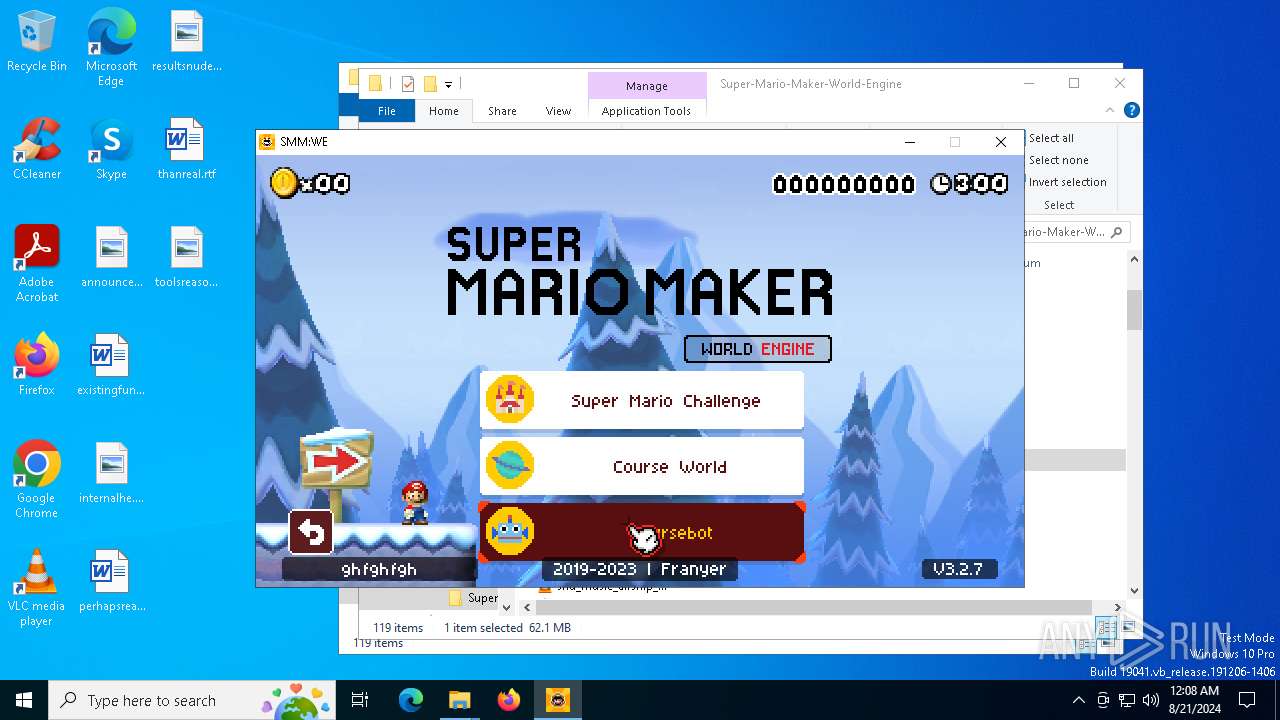Click the 2019-2023 | Franyer credit
Image resolution: width=1280 pixels, height=720 pixels.
[640, 568]
